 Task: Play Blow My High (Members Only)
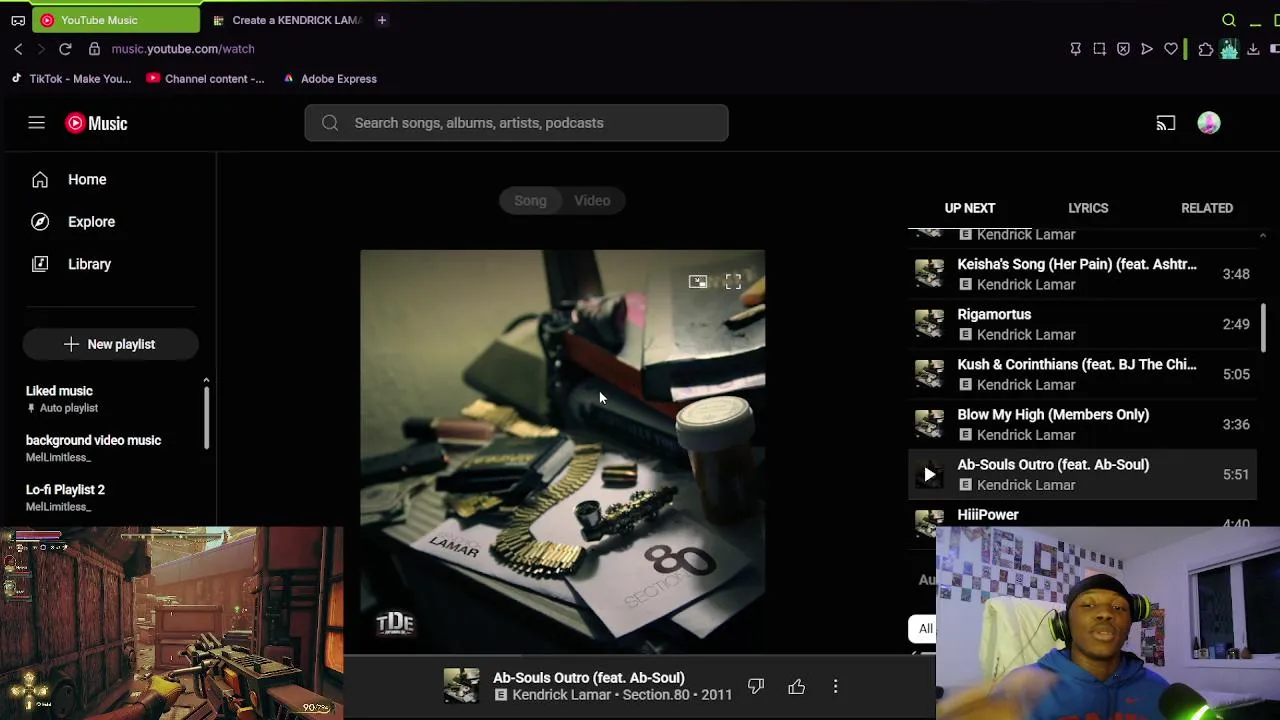click(1084, 424)
